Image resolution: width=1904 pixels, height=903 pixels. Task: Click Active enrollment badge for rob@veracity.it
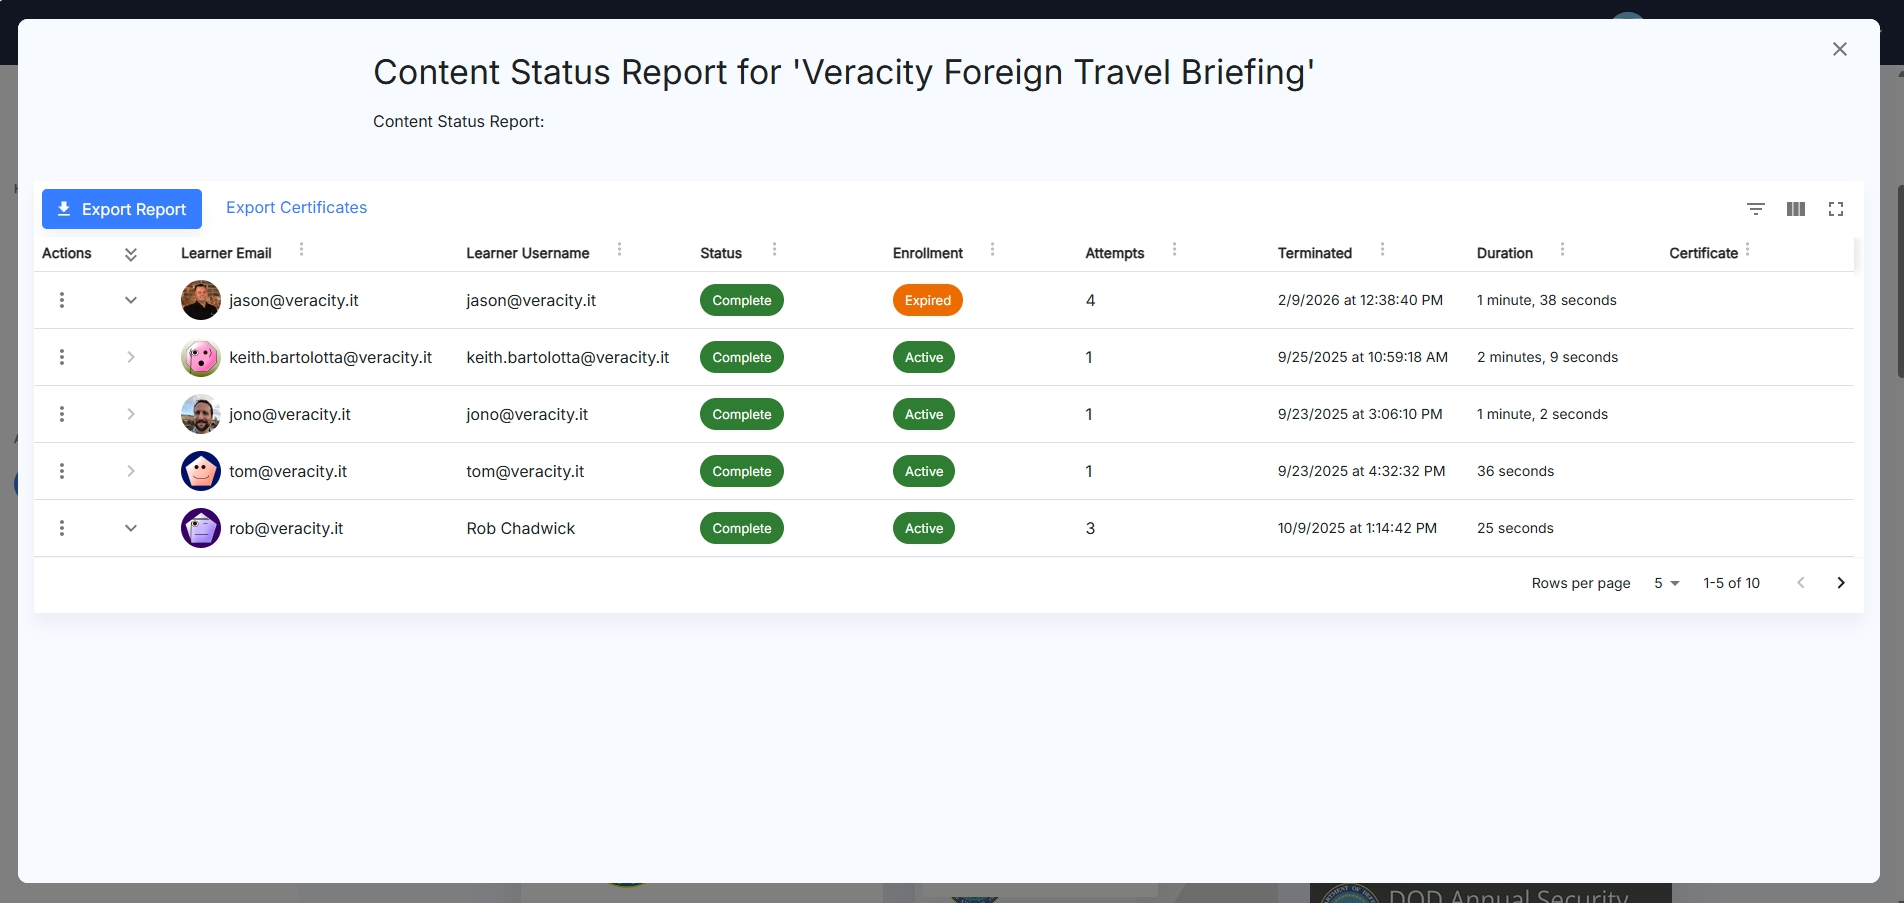pyautogui.click(x=924, y=528)
